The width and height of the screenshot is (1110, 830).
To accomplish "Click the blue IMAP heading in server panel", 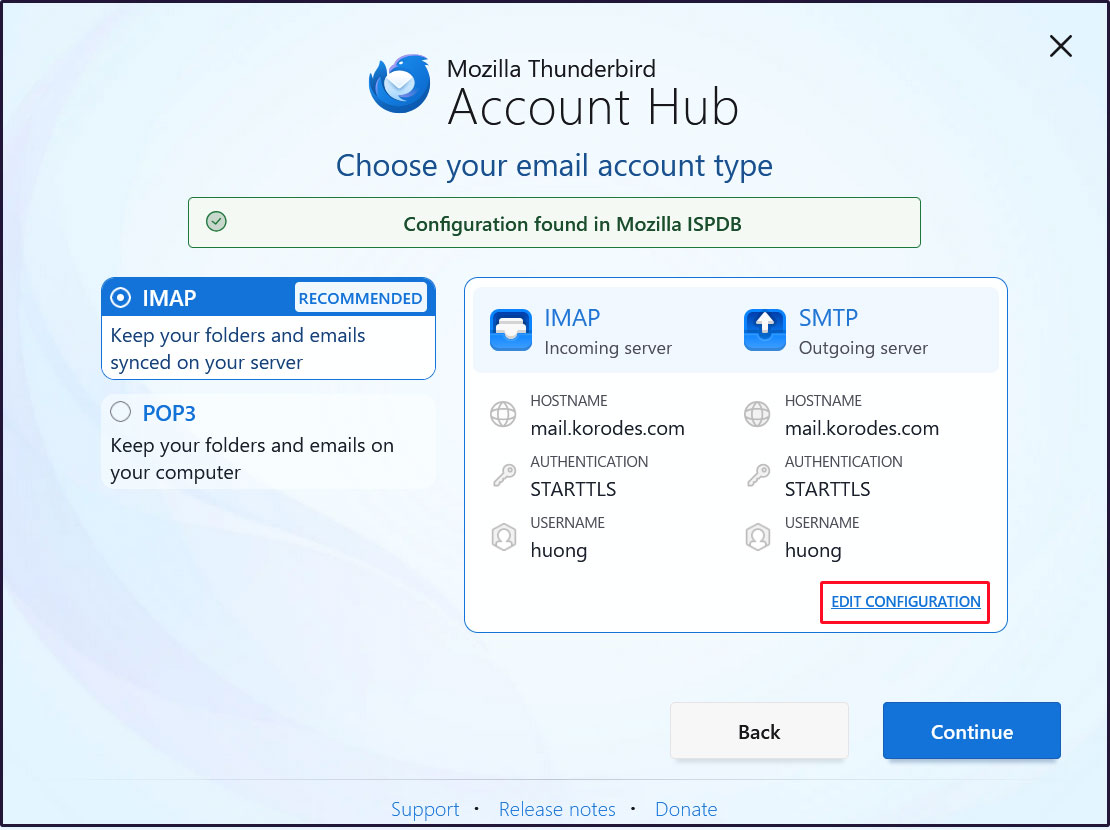I will tap(572, 318).
